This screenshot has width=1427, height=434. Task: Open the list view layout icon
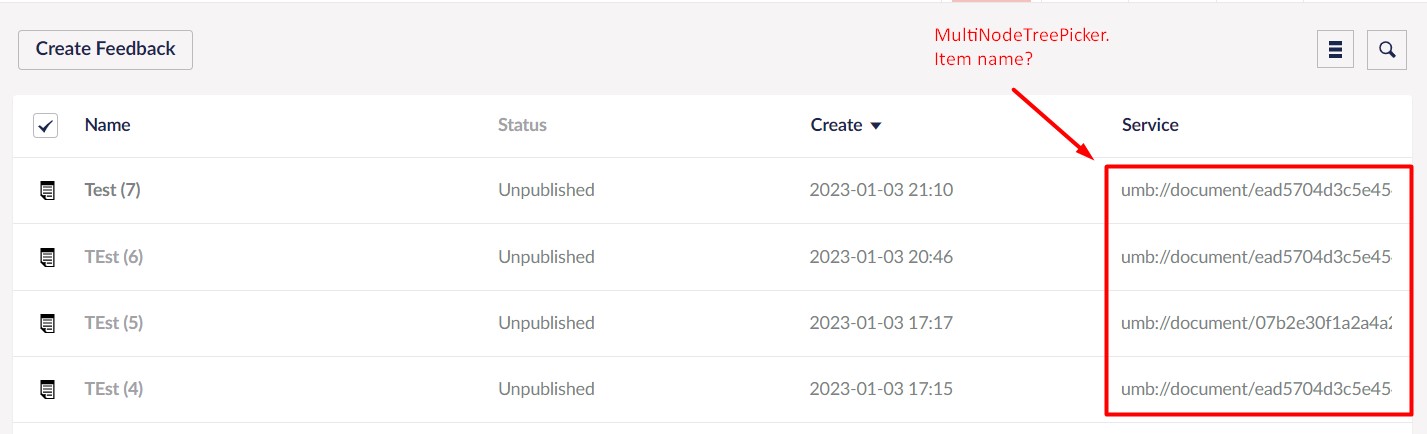[x=1335, y=49]
